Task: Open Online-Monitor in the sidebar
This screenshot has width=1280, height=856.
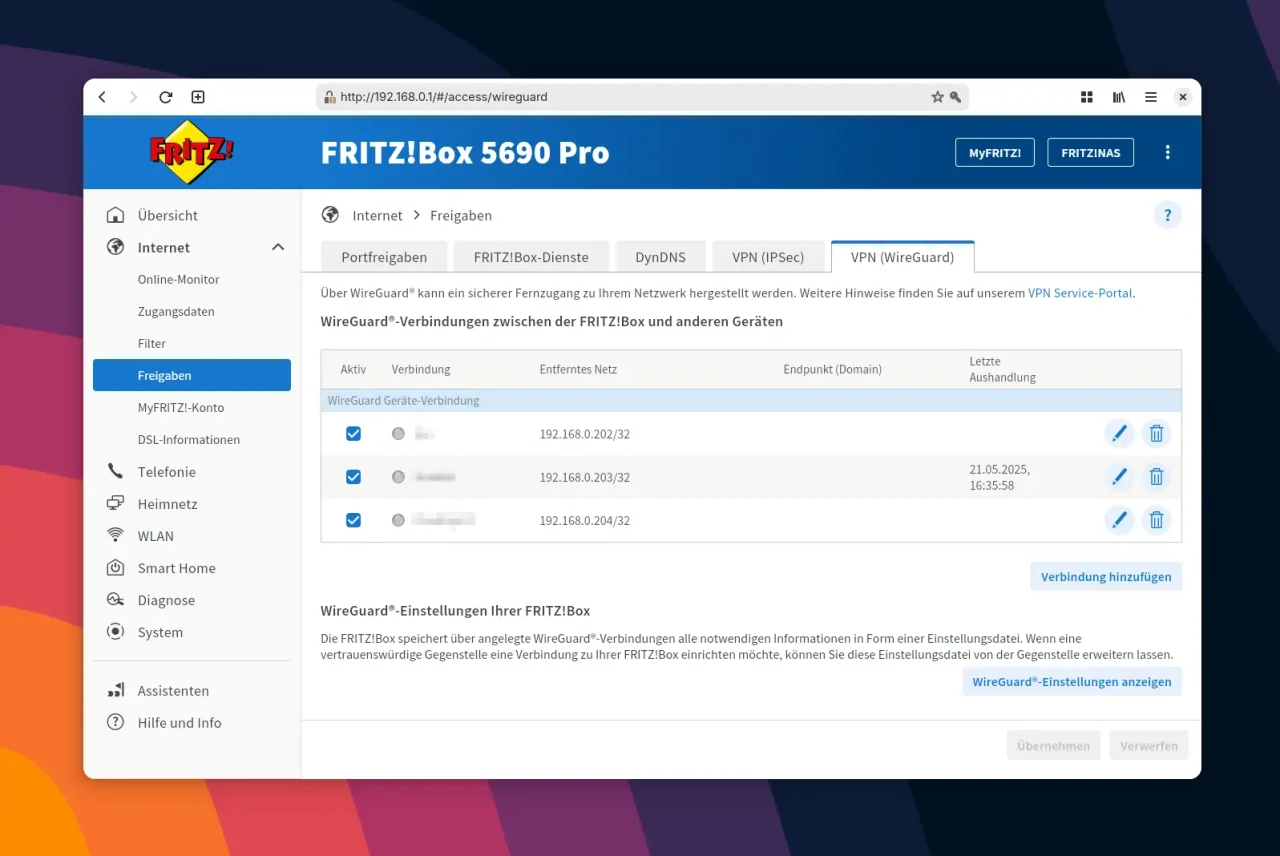Action: click(x=178, y=280)
